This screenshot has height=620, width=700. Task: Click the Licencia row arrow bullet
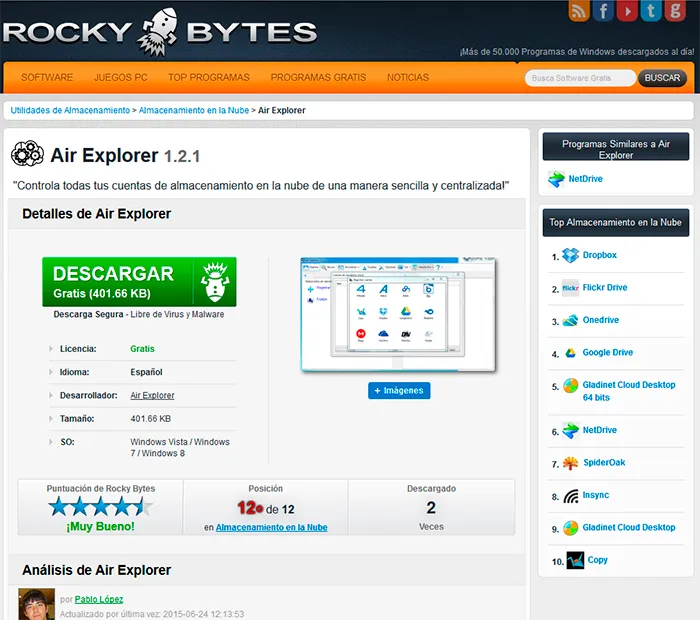click(51, 349)
